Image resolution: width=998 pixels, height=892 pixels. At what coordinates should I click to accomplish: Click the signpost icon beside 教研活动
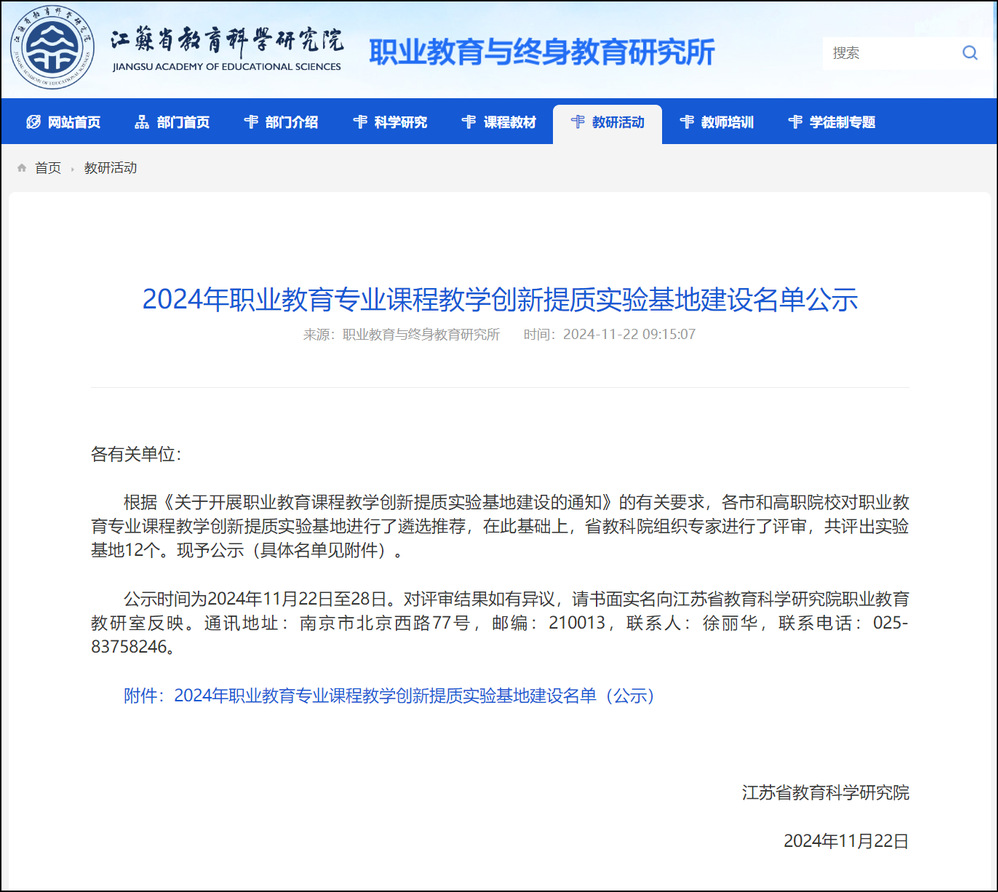coord(578,122)
